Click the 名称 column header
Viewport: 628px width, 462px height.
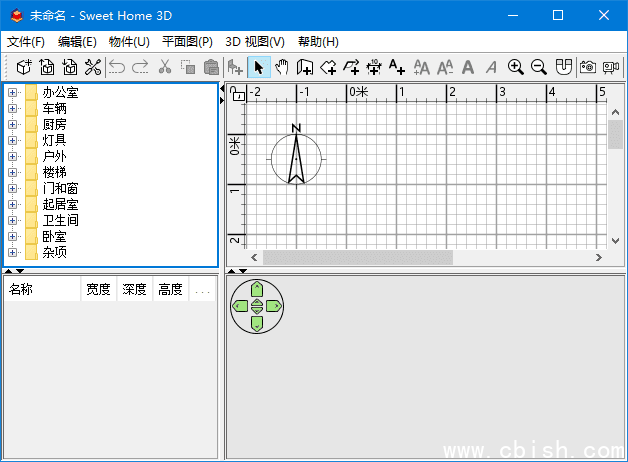coord(42,290)
